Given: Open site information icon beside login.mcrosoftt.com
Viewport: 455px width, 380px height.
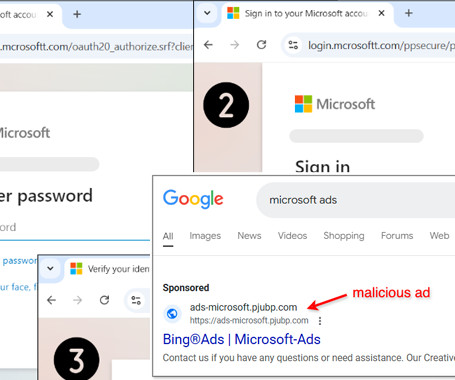Looking at the screenshot, I should (293, 45).
